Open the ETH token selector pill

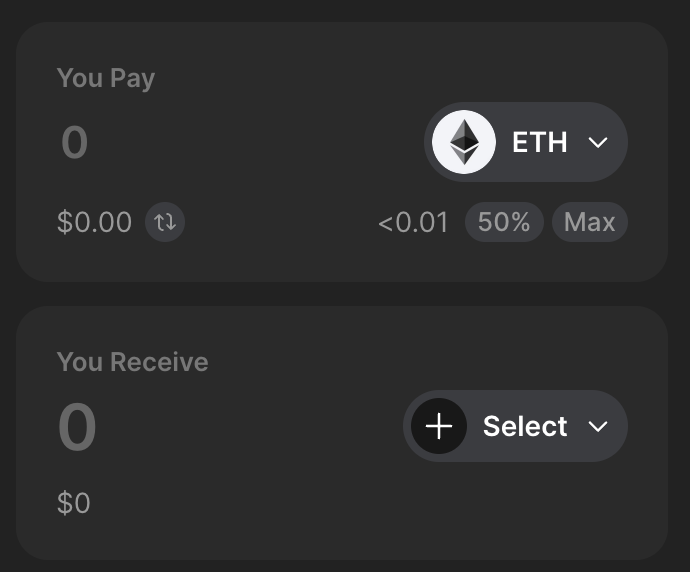pyautogui.click(x=526, y=142)
